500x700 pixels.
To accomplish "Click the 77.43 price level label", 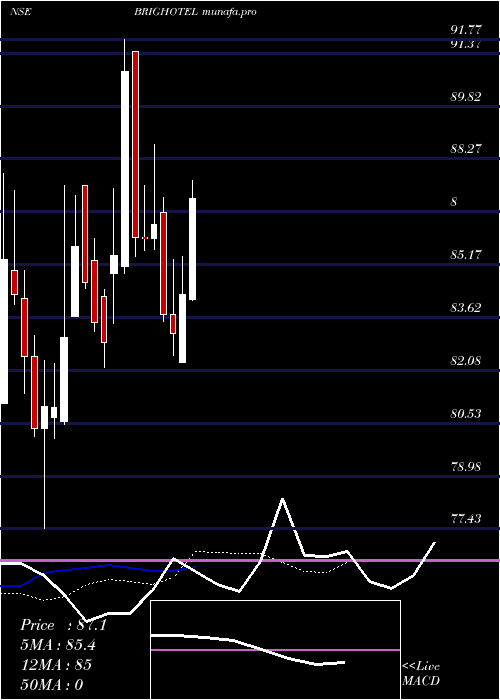I will click(466, 519).
